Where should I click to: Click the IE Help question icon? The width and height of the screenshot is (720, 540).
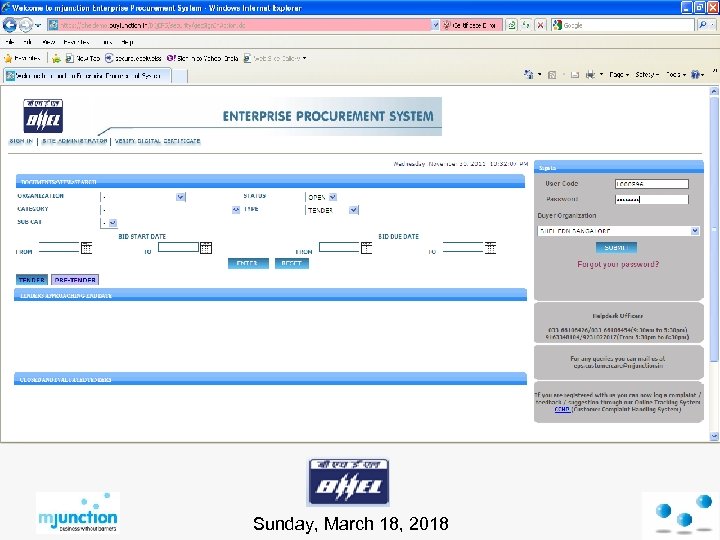[x=696, y=74]
